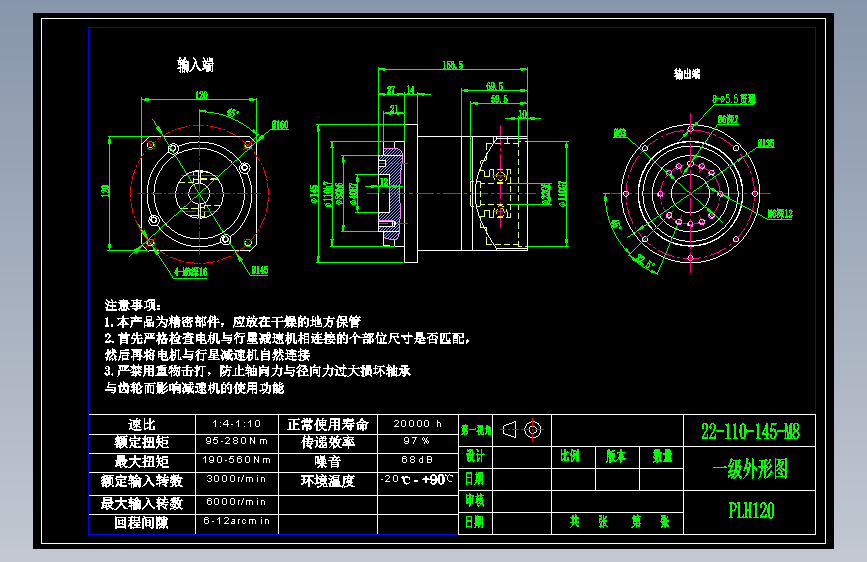Select the 一级外形图 drawing title
The image size is (867, 562).
click(x=750, y=469)
